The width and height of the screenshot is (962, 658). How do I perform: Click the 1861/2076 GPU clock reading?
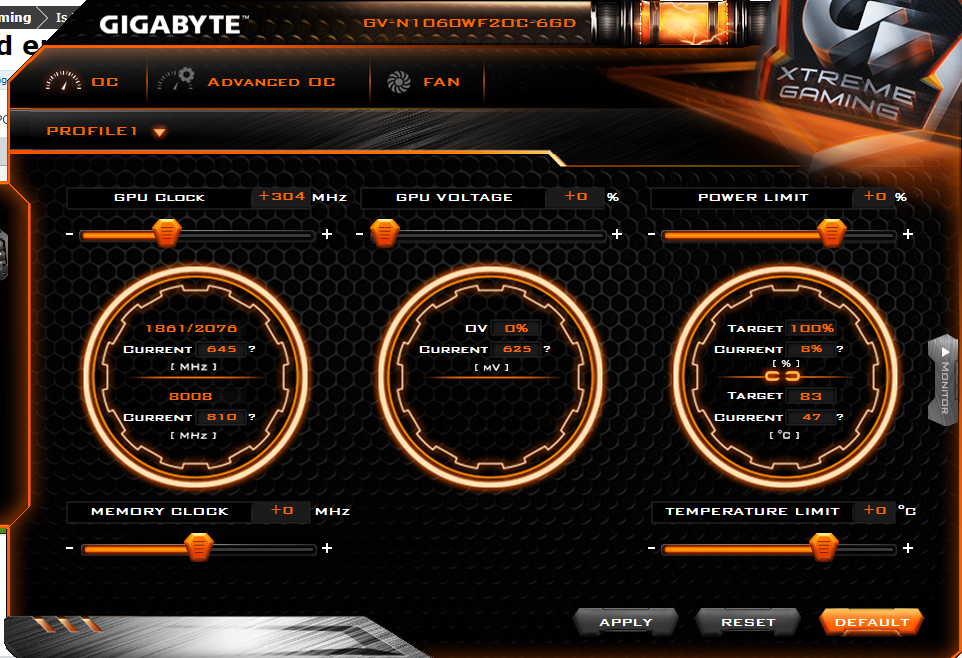(x=191, y=328)
